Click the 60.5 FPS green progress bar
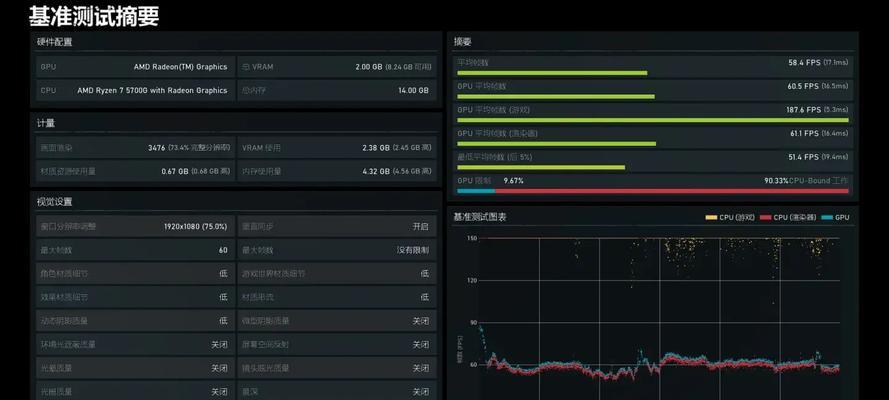Viewport: 889px width, 400px height. click(x=556, y=97)
